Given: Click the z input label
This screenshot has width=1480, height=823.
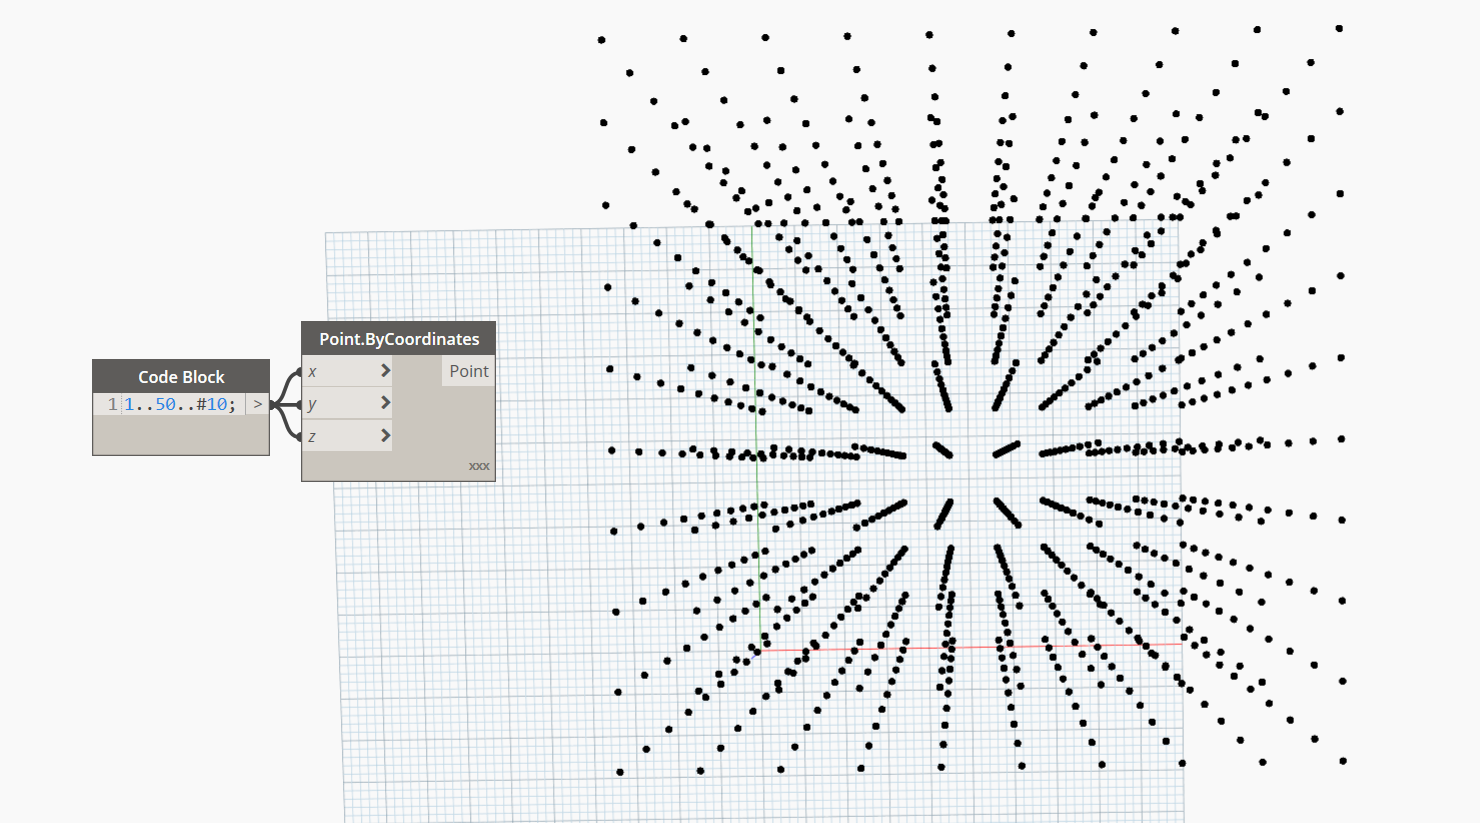Looking at the screenshot, I should point(312,435).
